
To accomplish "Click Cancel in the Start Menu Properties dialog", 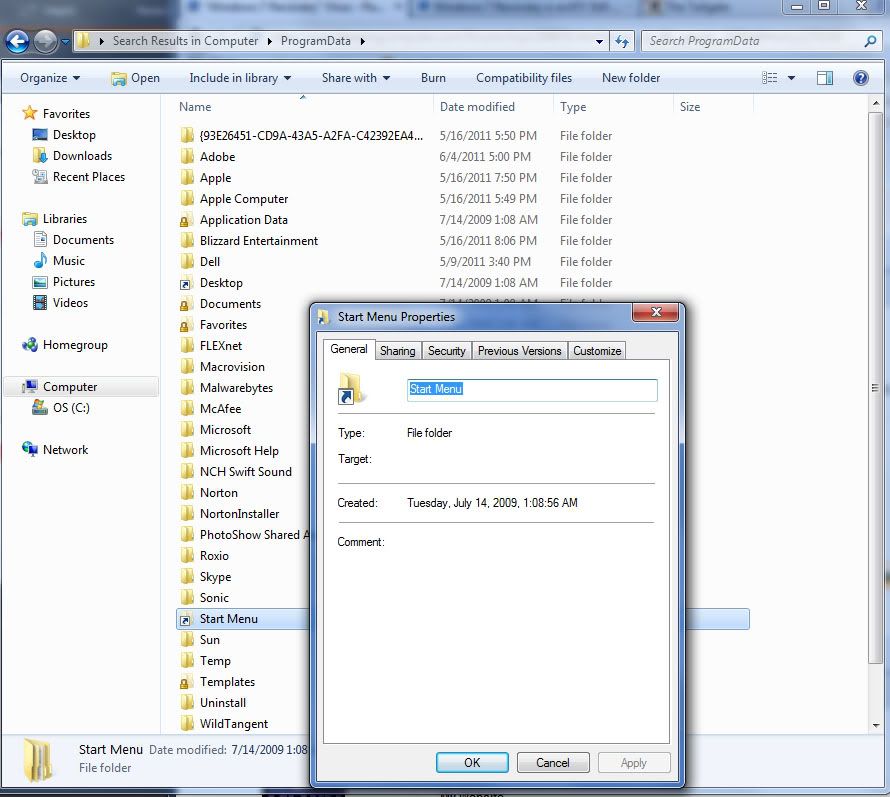I will pos(553,762).
